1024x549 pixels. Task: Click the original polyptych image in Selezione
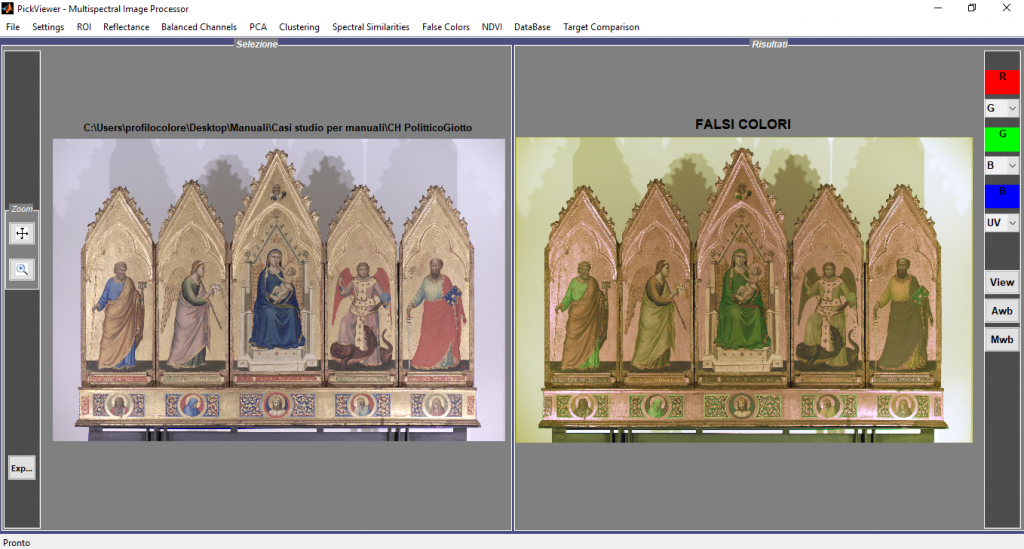[x=279, y=290]
